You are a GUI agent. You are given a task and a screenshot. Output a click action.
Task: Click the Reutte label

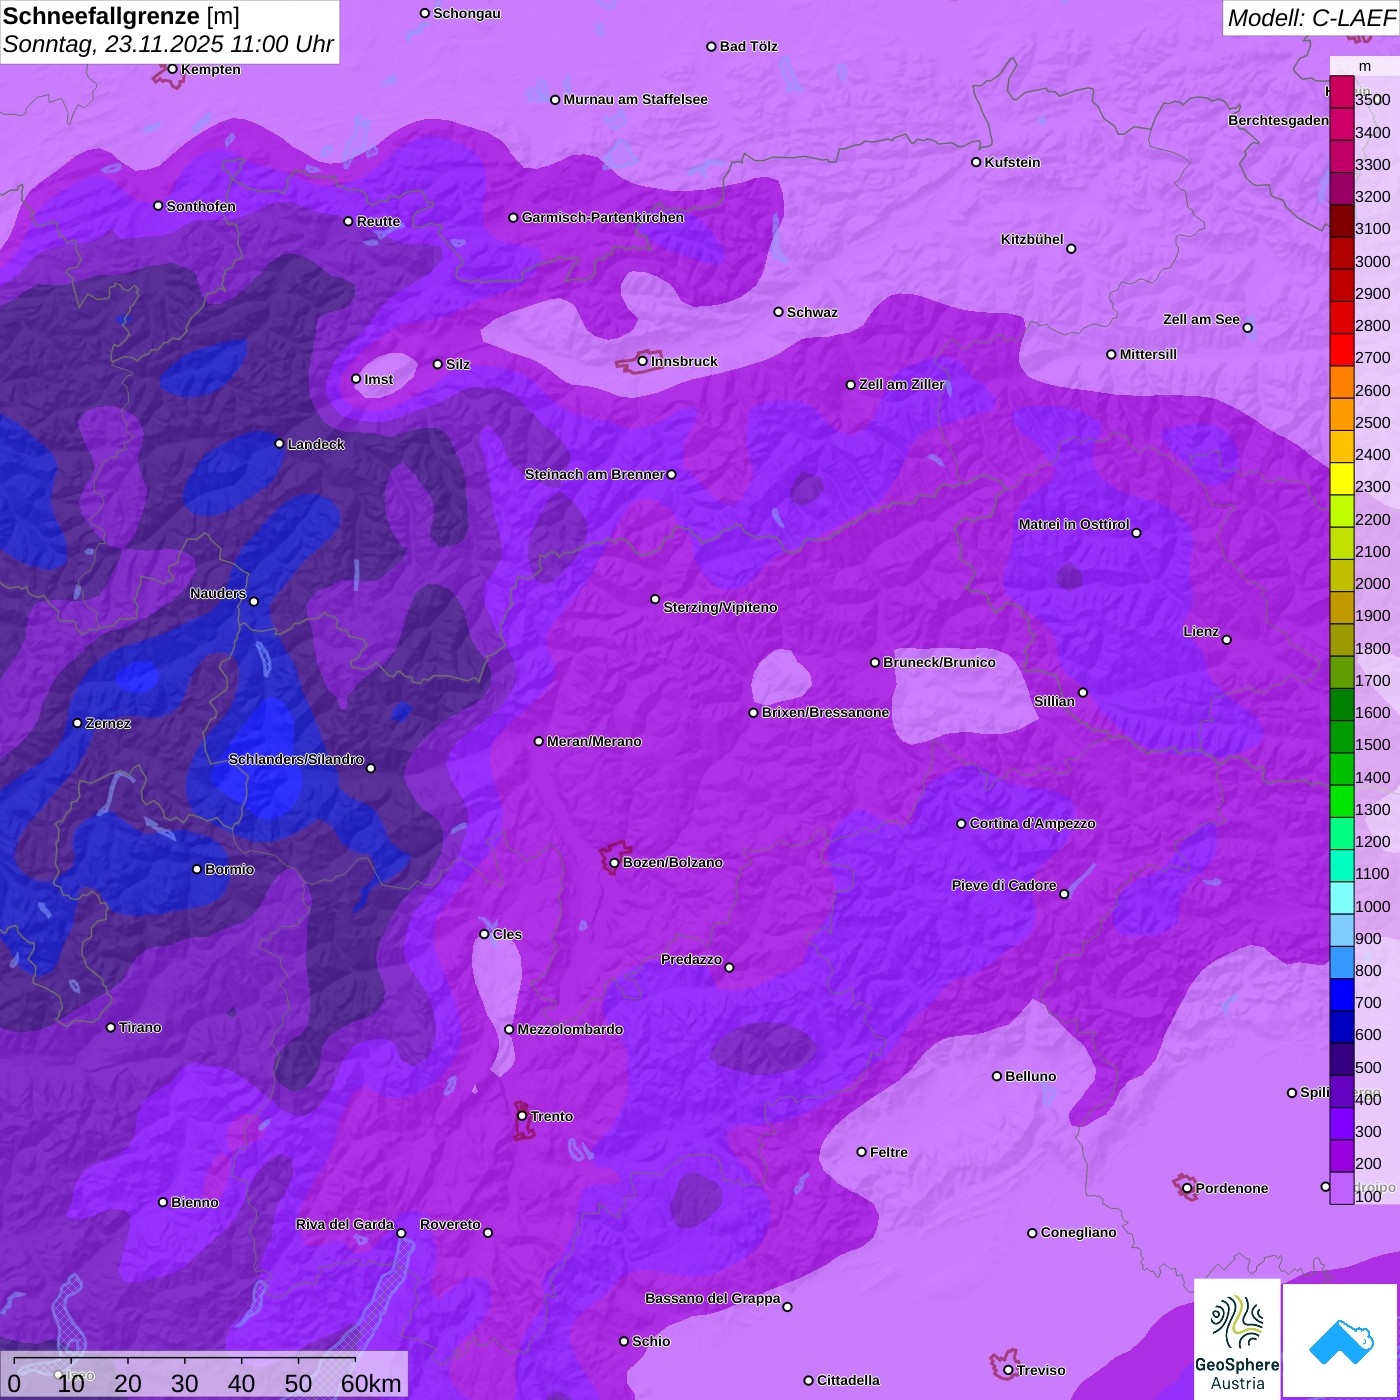tap(378, 221)
